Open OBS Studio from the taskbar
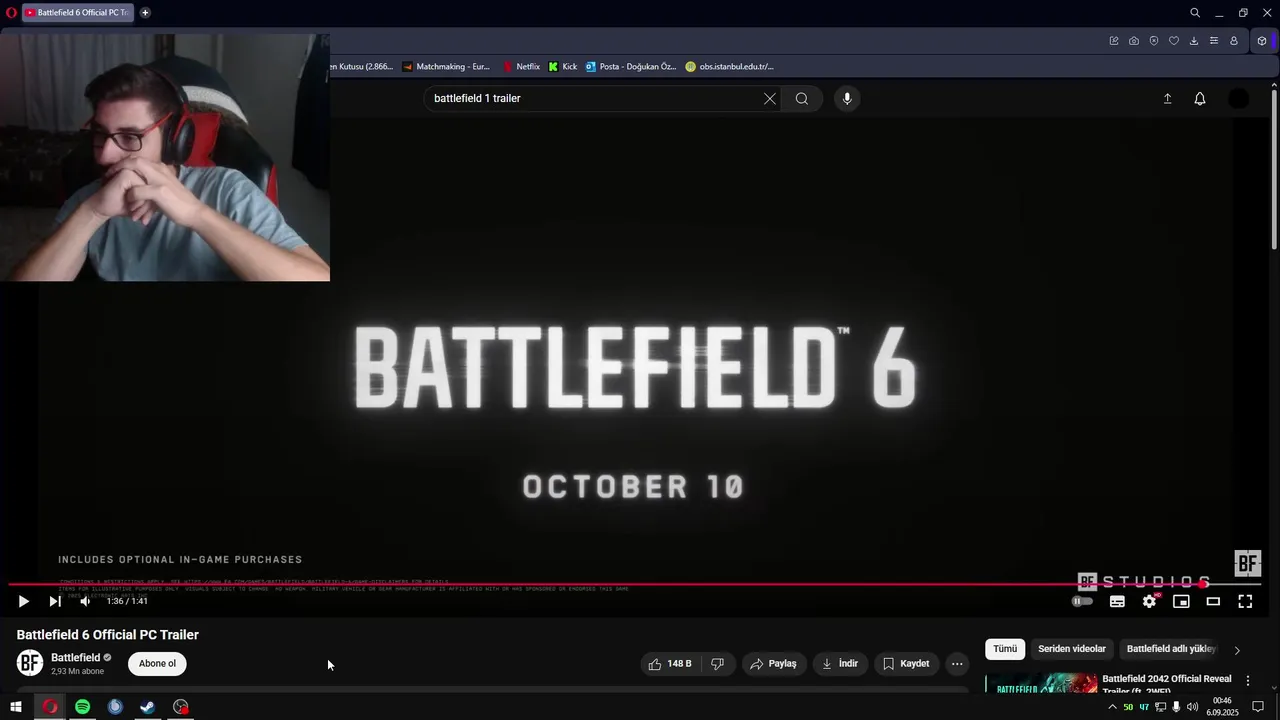Screen dimensions: 1280x720 180,707
